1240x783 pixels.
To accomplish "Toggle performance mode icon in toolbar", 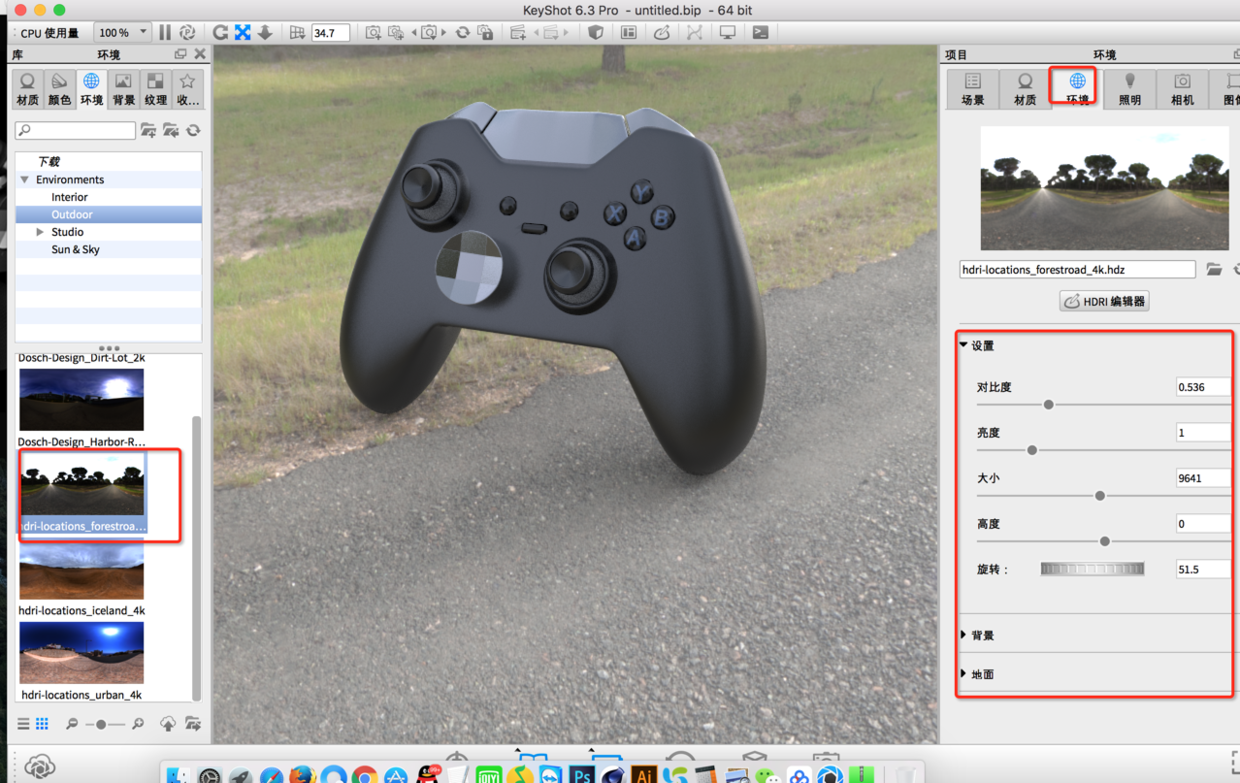I will click(187, 32).
